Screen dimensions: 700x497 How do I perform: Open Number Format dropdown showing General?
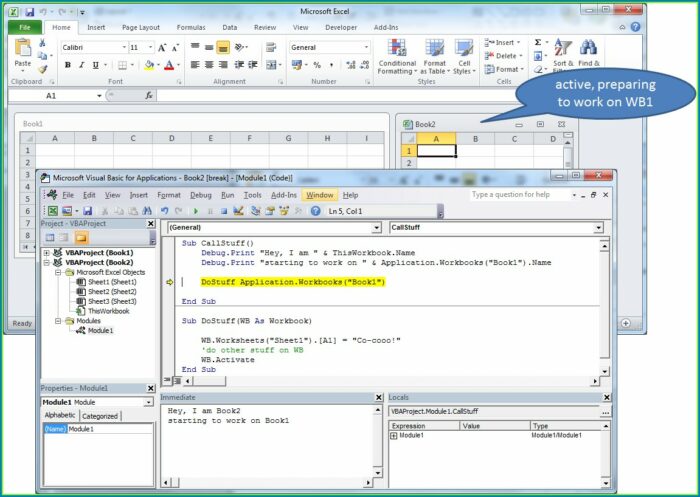367,47
